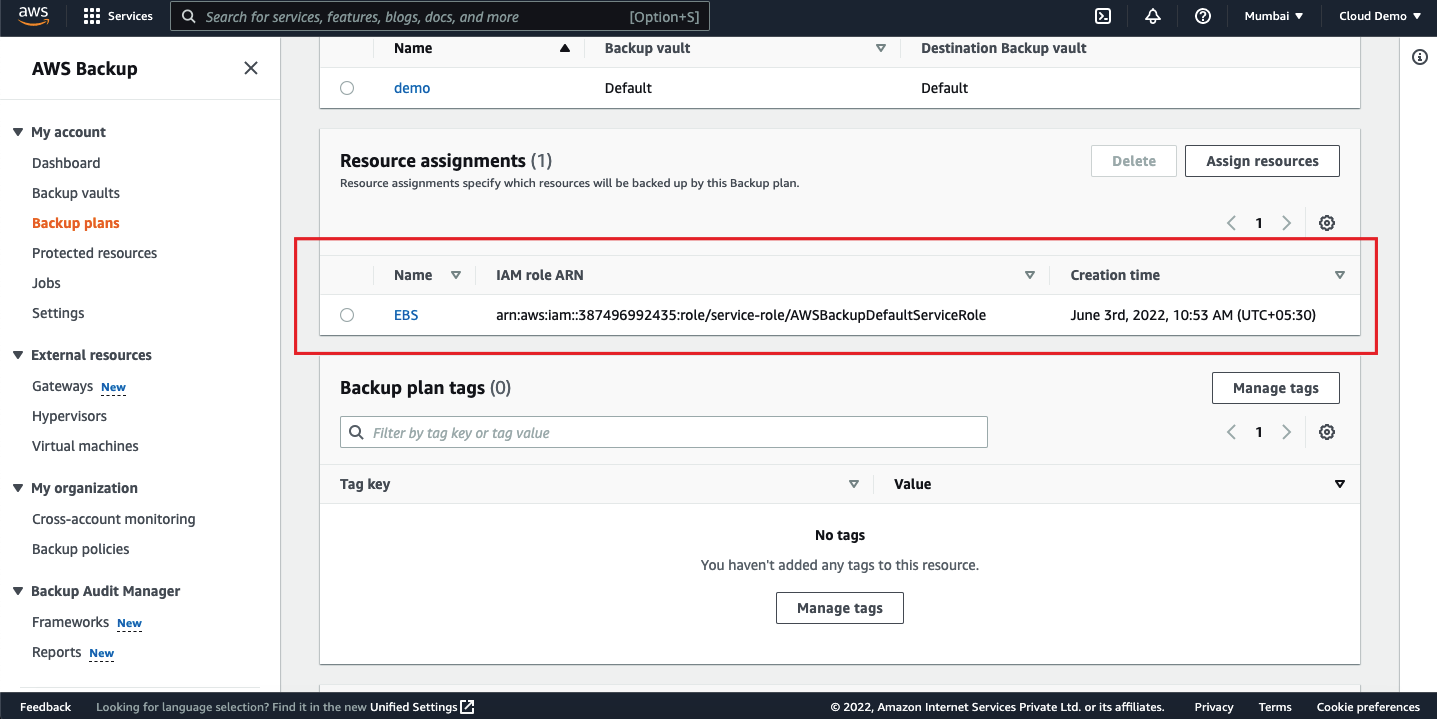This screenshot has height=719, width=1437.
Task: Sort tags by Tag key column
Action: [854, 484]
